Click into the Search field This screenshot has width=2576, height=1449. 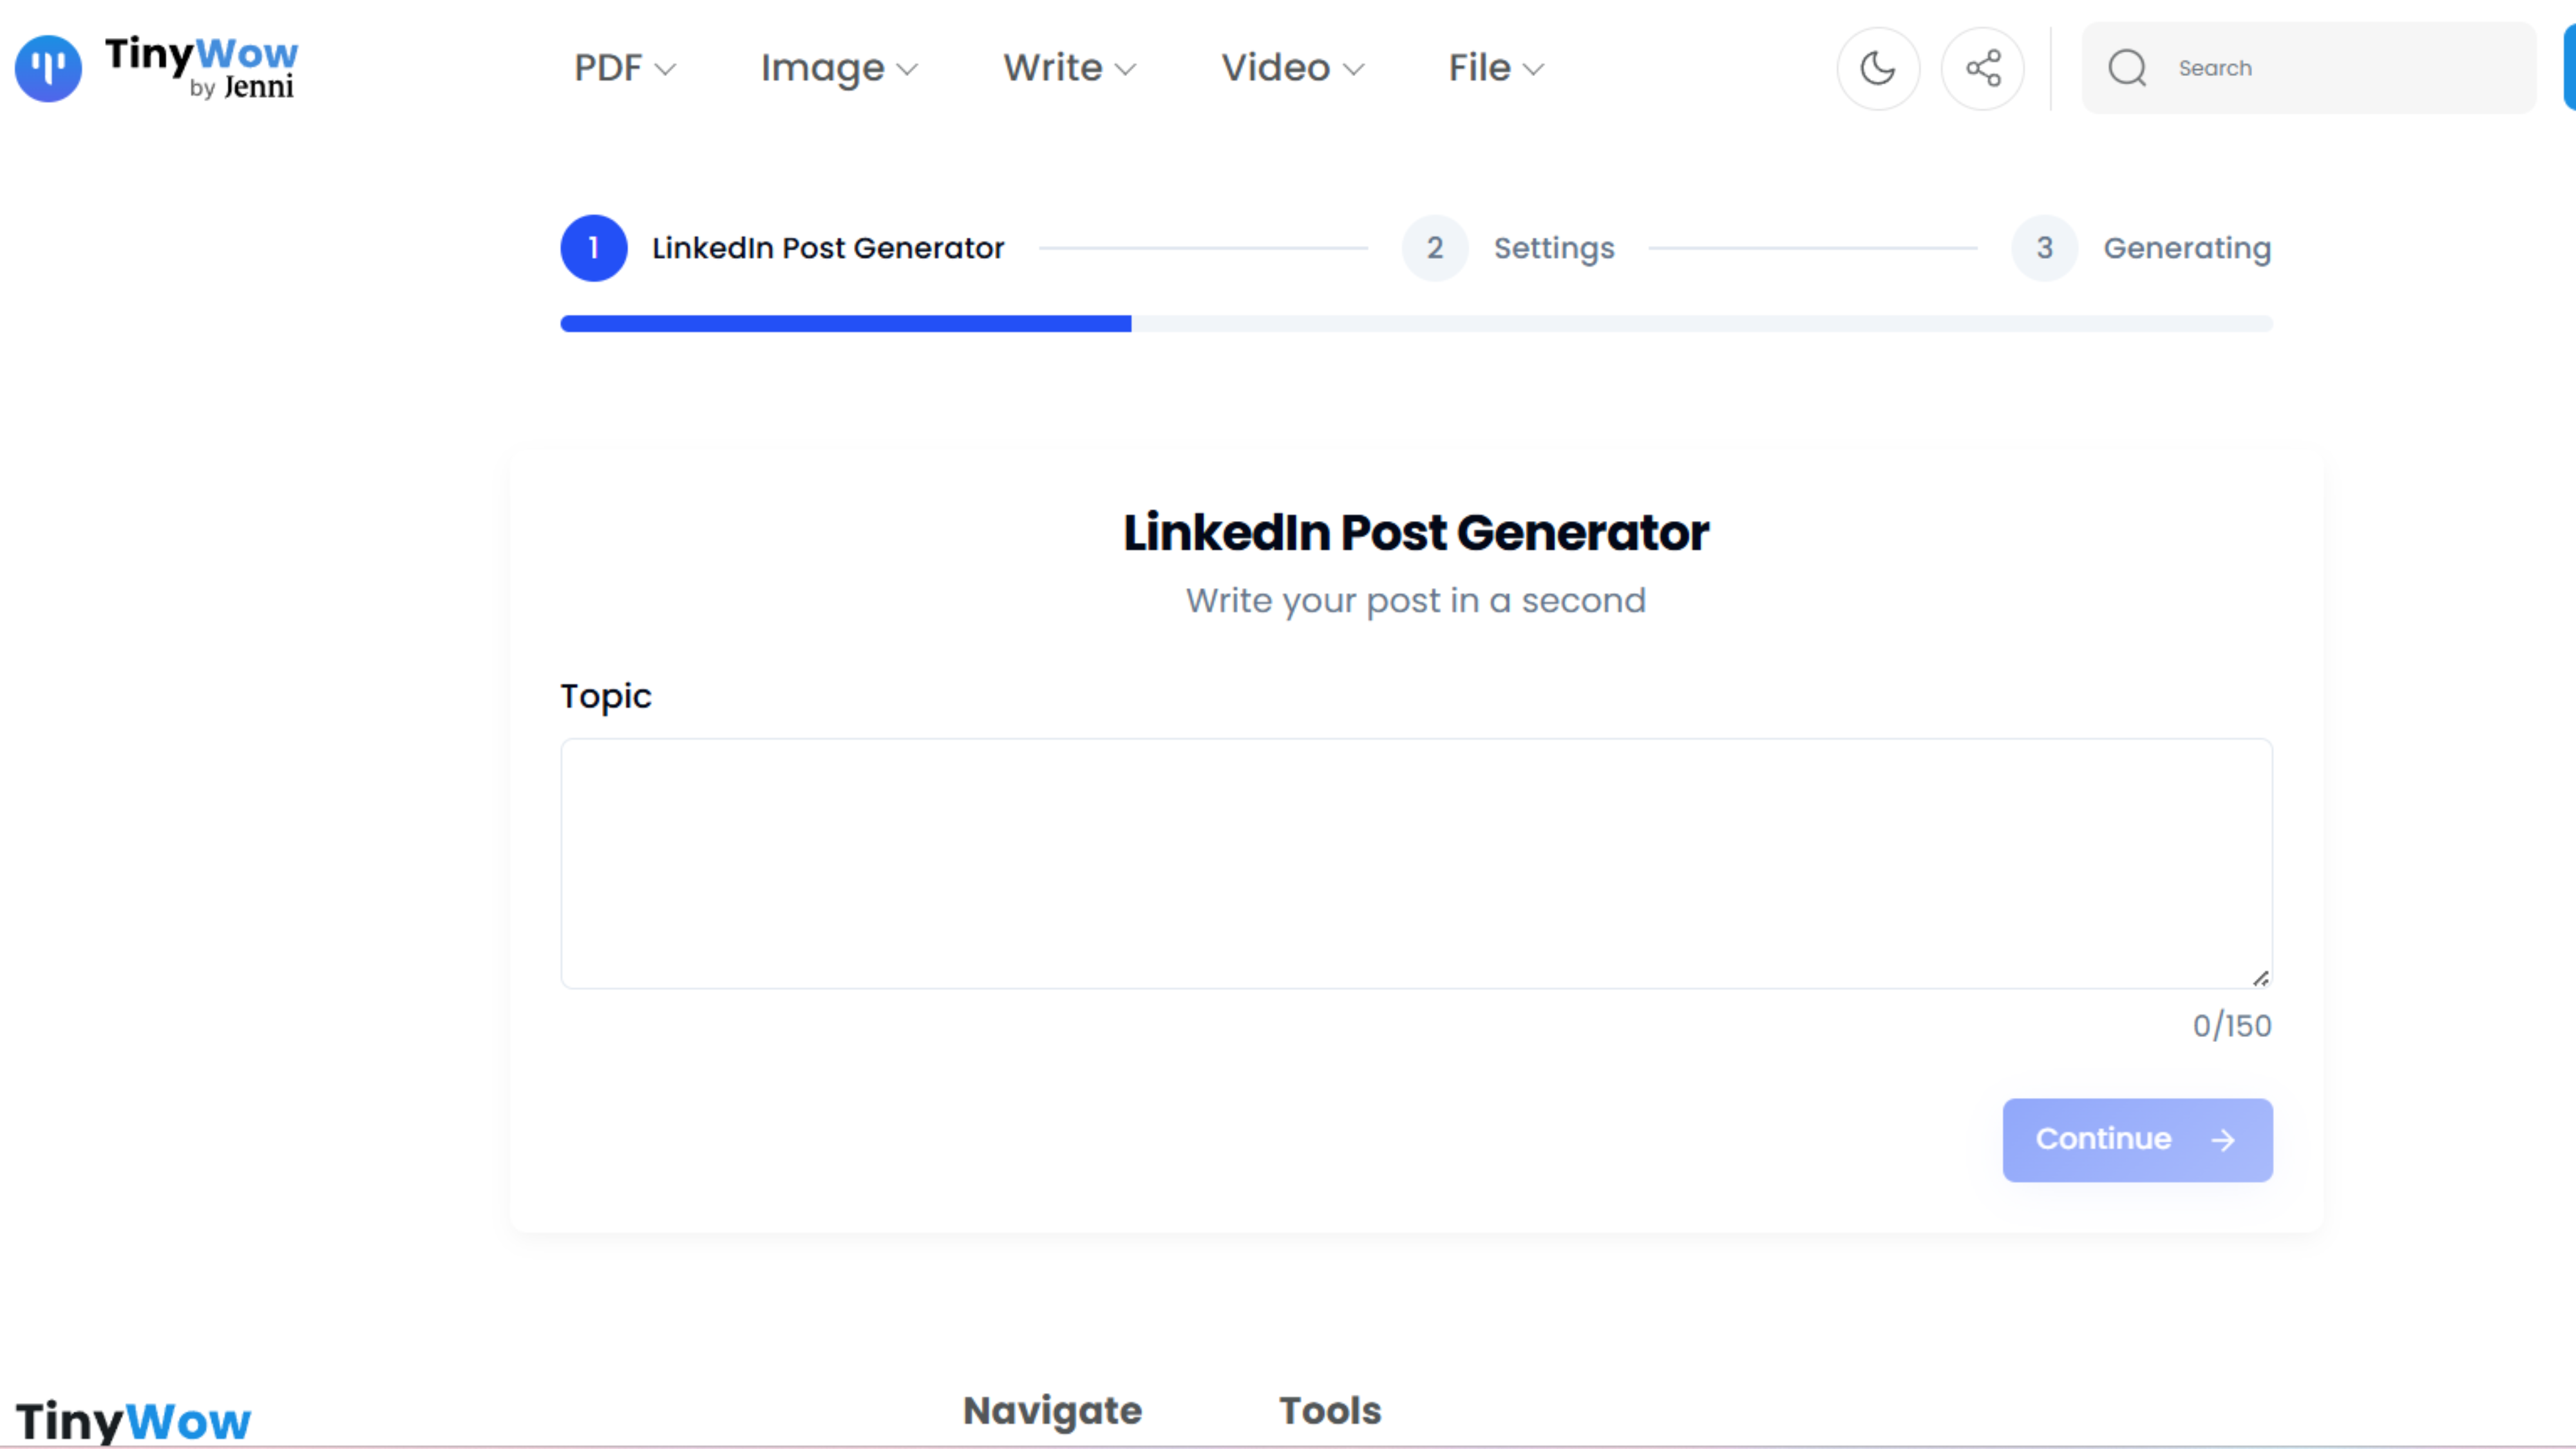[2340, 68]
